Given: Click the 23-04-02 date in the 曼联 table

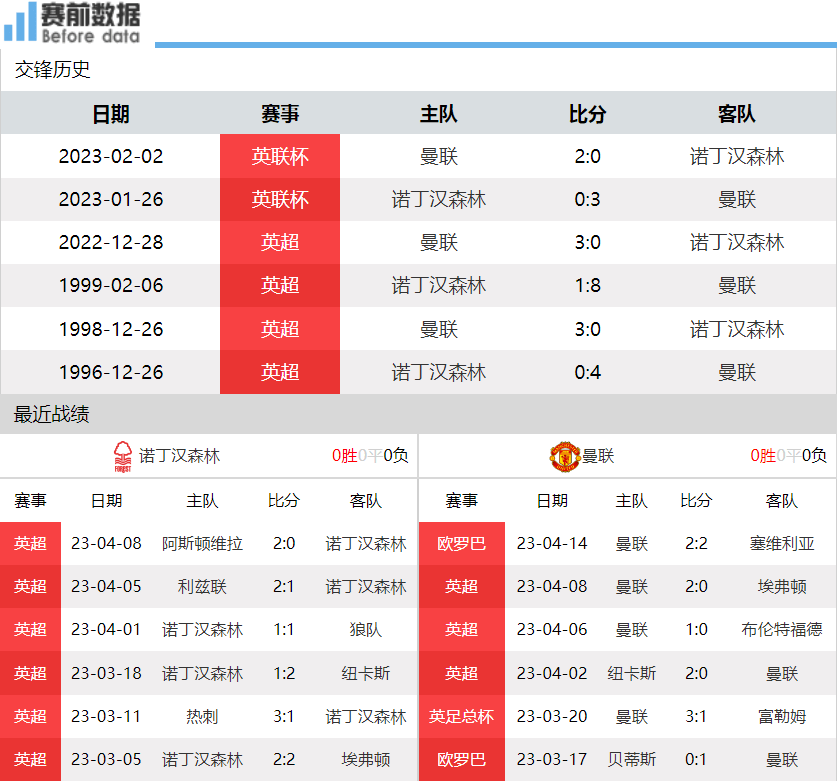Looking at the screenshot, I should click(x=552, y=673).
